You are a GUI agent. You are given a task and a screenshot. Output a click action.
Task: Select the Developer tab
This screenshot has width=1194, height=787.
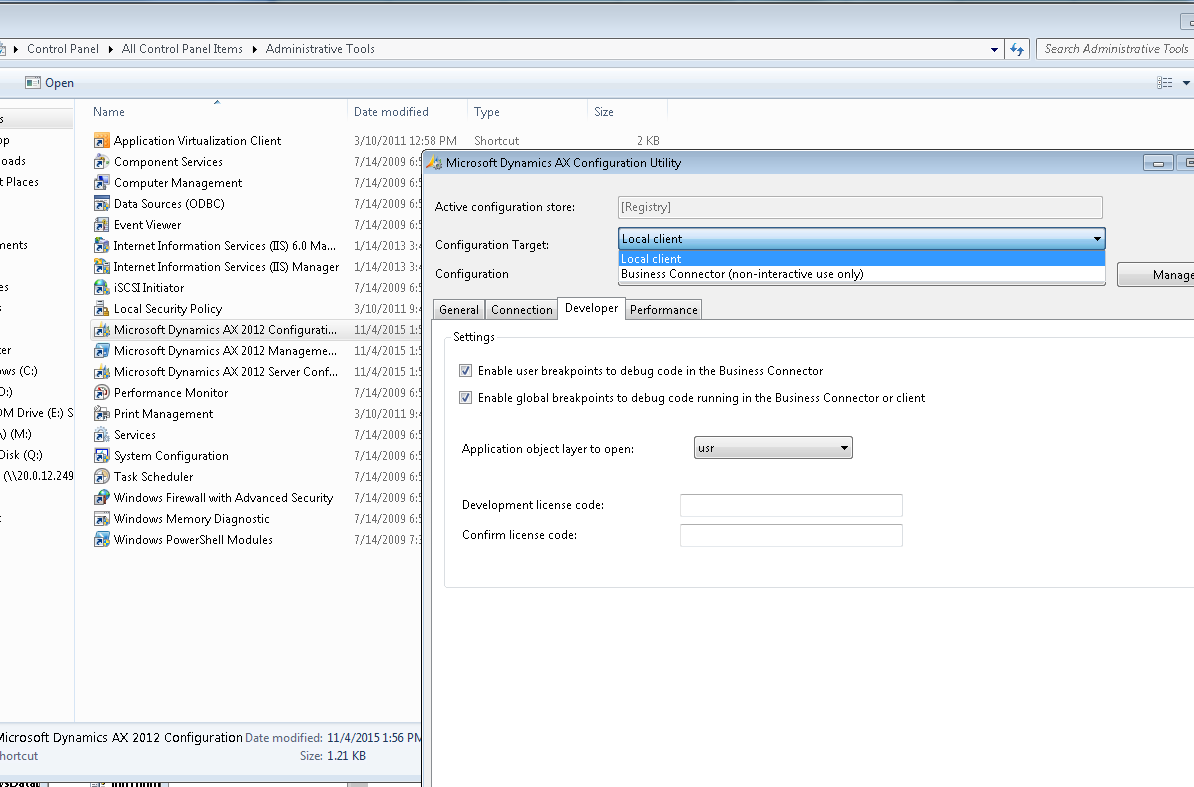(x=592, y=308)
